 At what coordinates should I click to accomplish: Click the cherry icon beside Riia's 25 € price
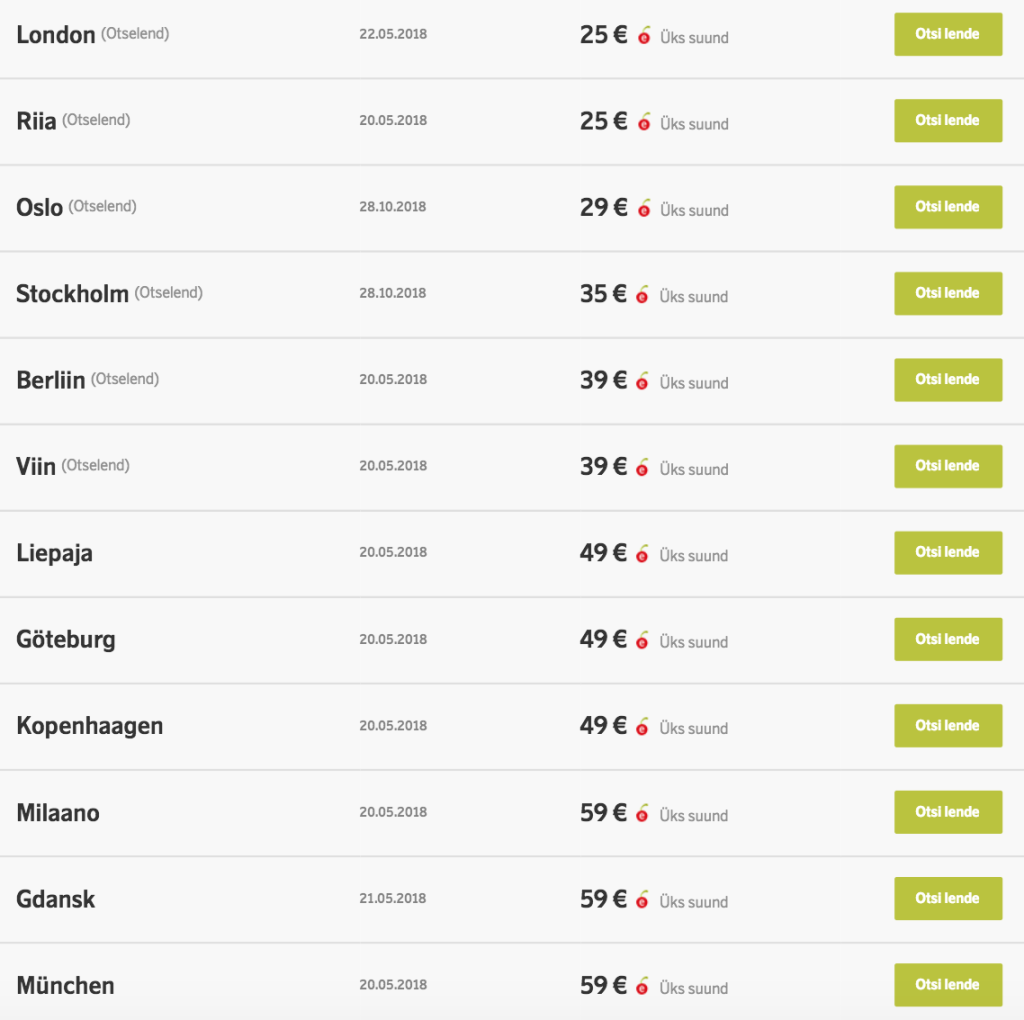pyautogui.click(x=644, y=123)
